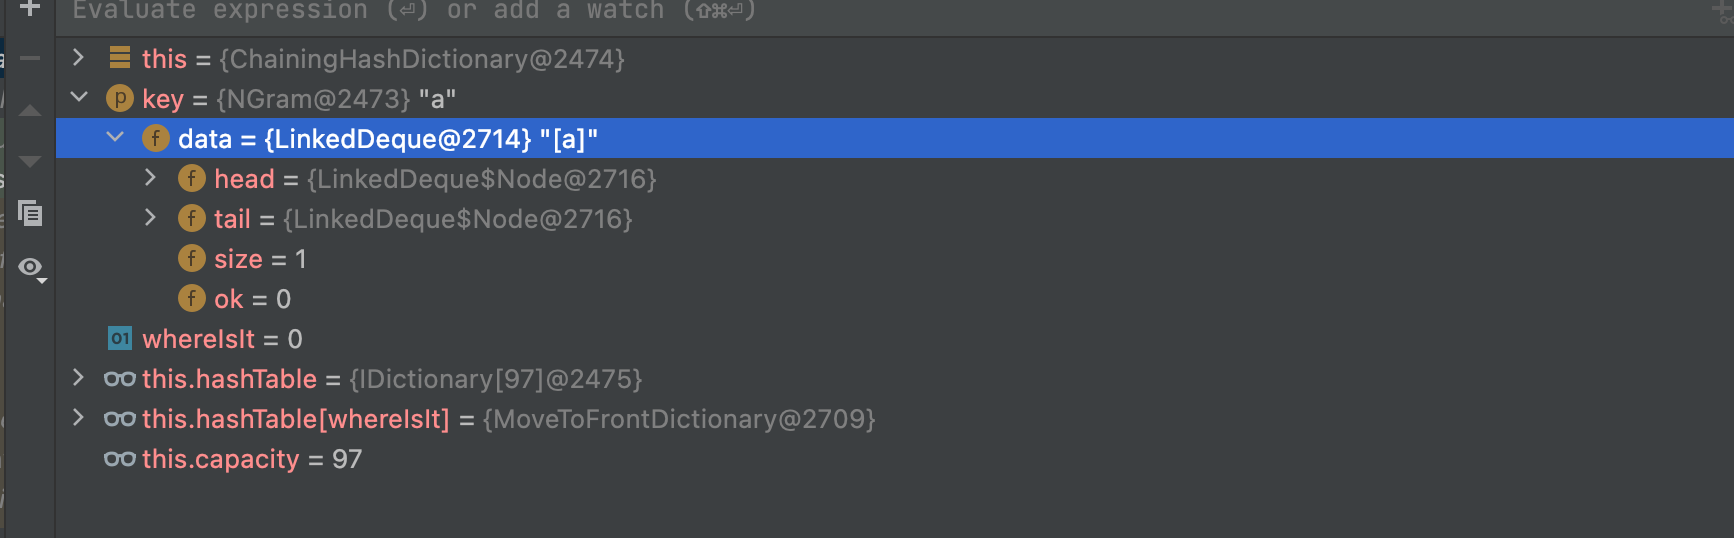Click the field icon beside head
Viewport: 1734px width, 538px height.
(191, 179)
